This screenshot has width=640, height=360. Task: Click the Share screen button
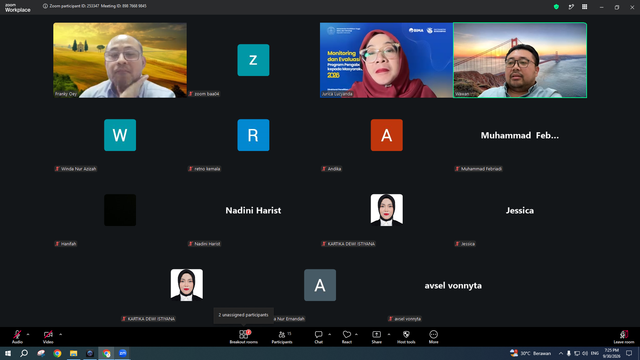(376, 336)
